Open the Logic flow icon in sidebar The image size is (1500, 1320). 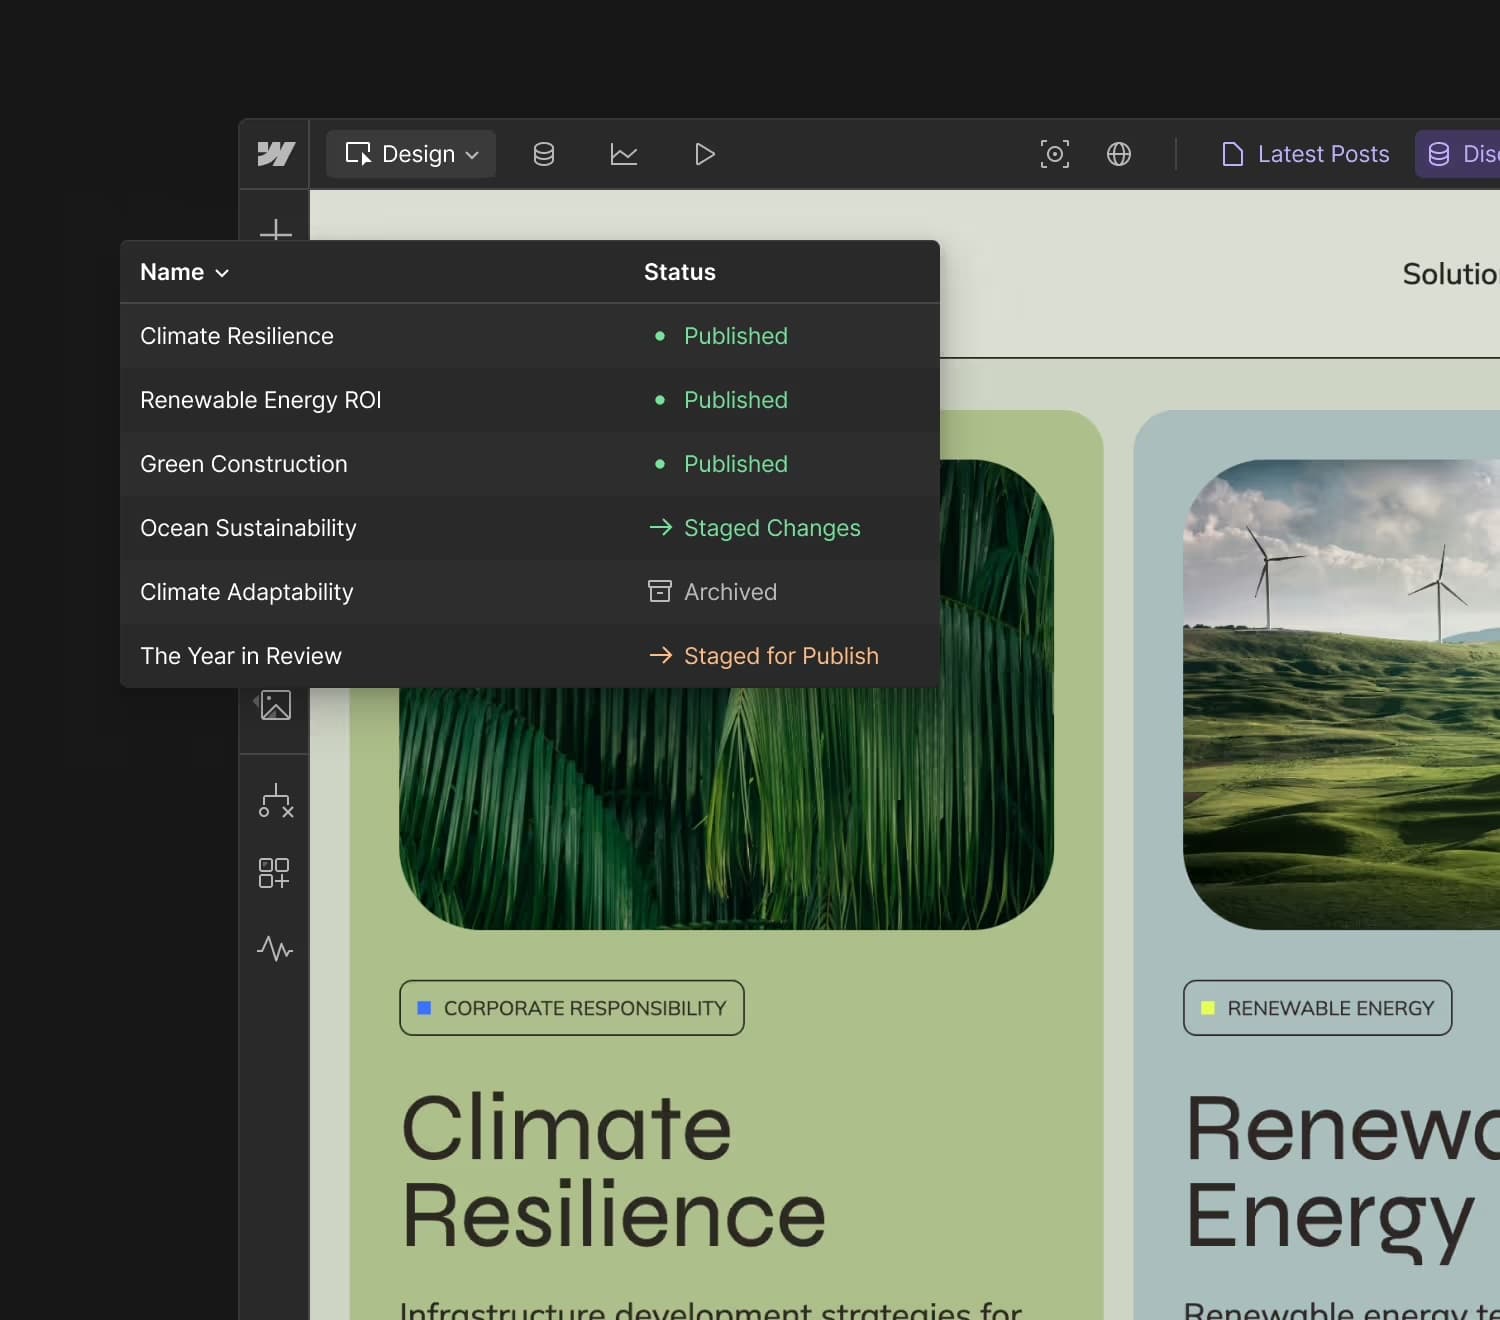pos(276,801)
